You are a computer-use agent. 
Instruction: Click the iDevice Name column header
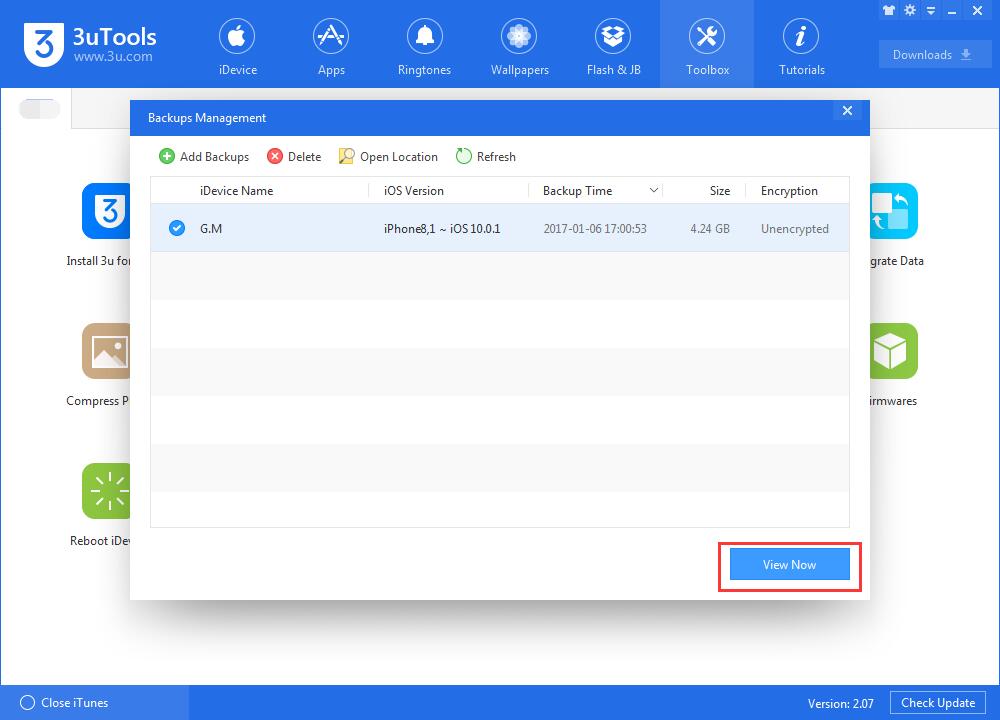(x=236, y=191)
